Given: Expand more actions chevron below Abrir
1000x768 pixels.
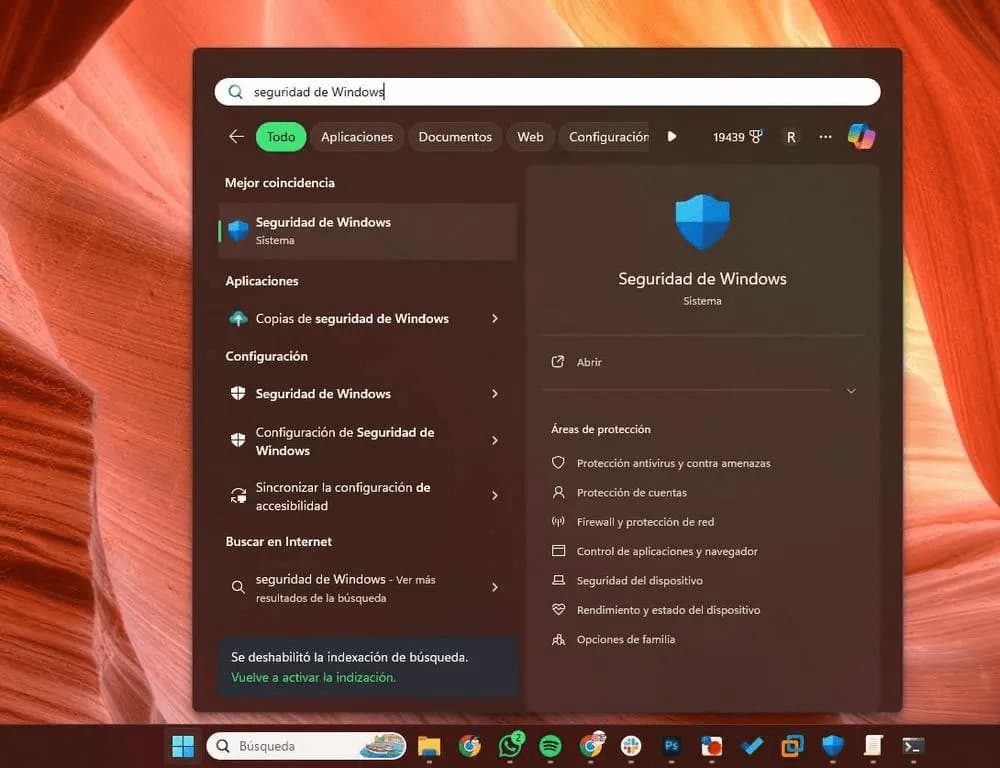Looking at the screenshot, I should coord(851,390).
